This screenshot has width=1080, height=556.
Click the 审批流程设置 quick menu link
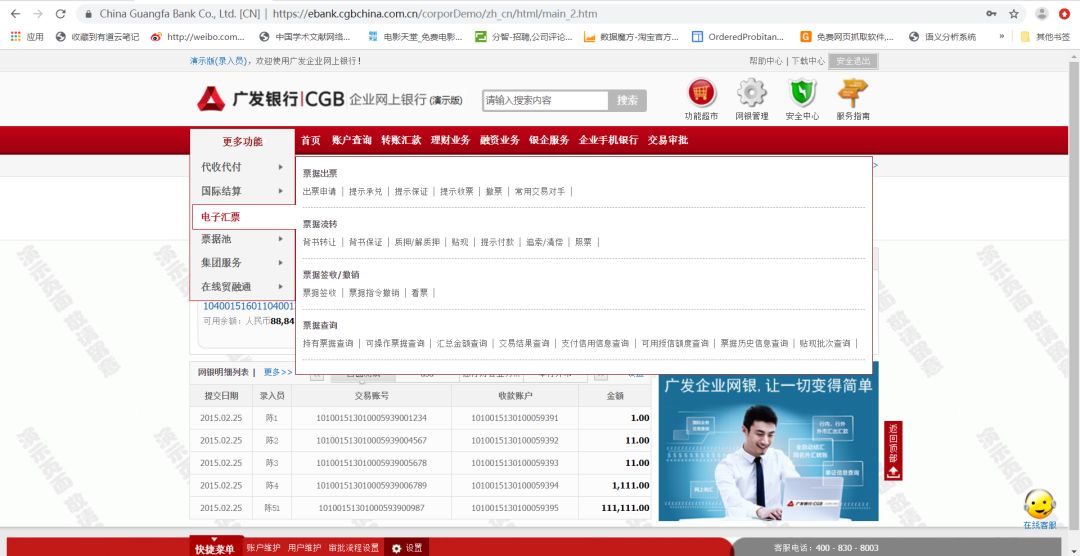(x=354, y=548)
